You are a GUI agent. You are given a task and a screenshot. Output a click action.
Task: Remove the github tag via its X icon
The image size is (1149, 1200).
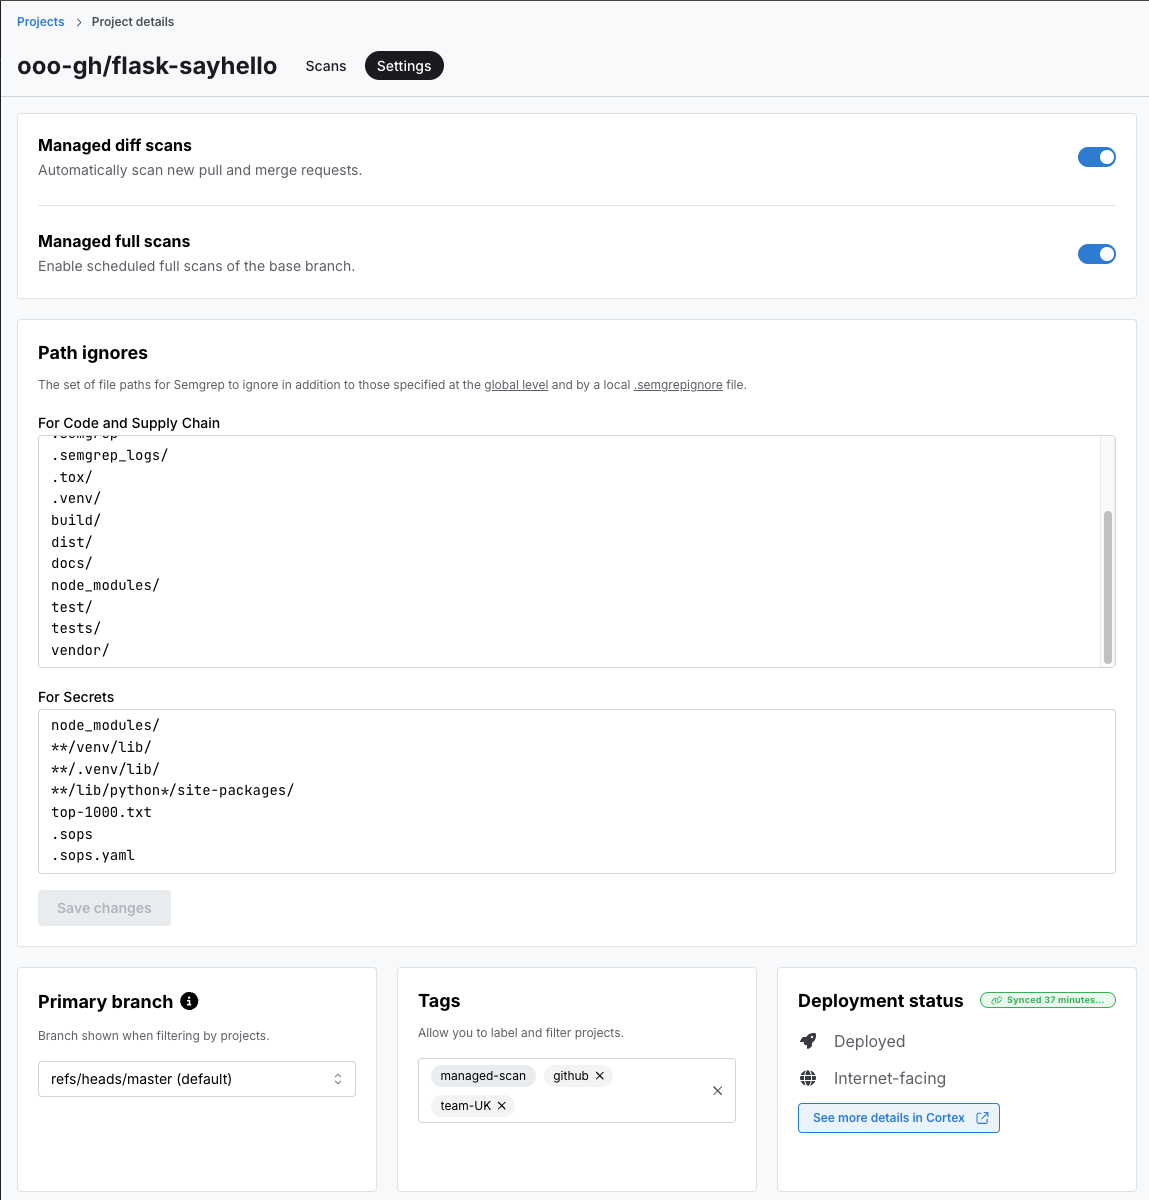pos(601,1075)
